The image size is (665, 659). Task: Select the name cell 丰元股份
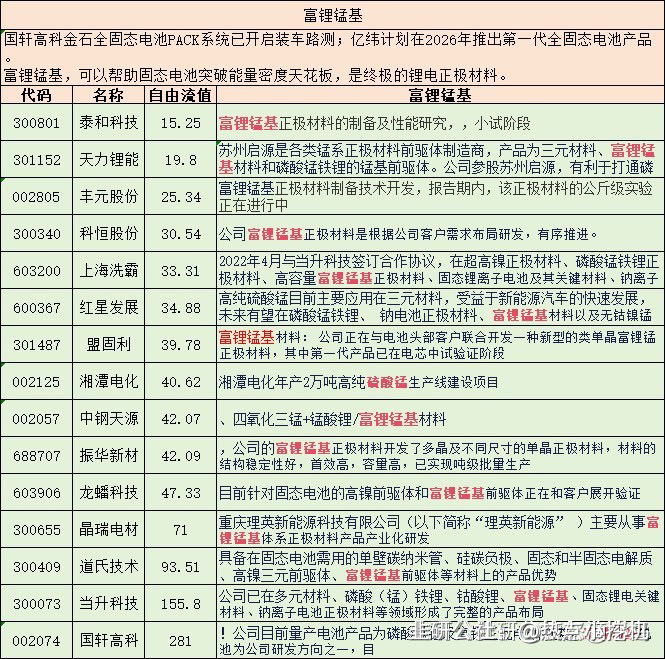[109, 197]
